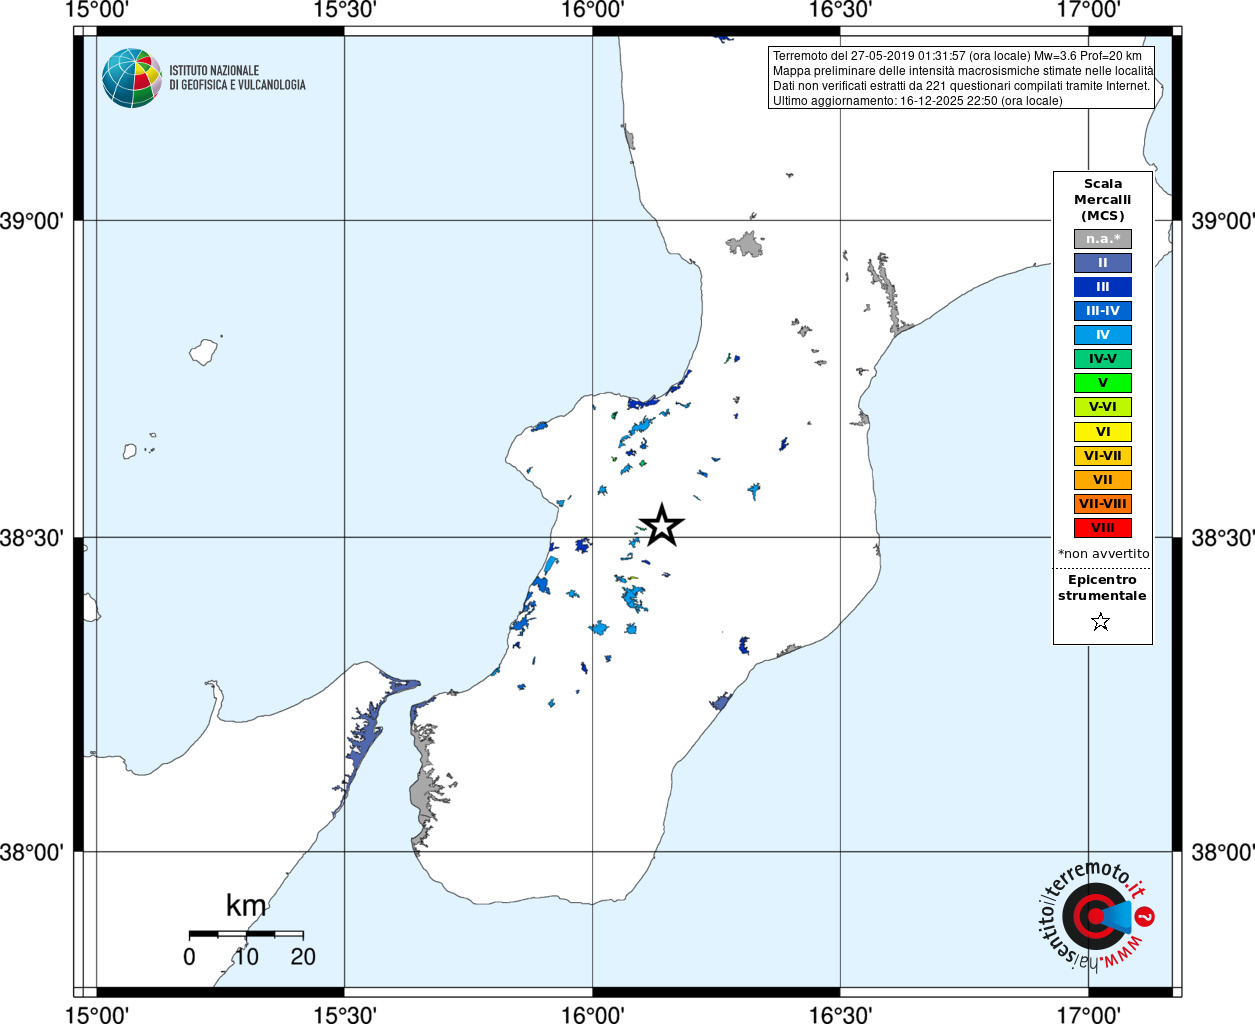Click the 'Scala Mercalli (MCS)' legend title
1255x1024 pixels.
tap(1103, 200)
